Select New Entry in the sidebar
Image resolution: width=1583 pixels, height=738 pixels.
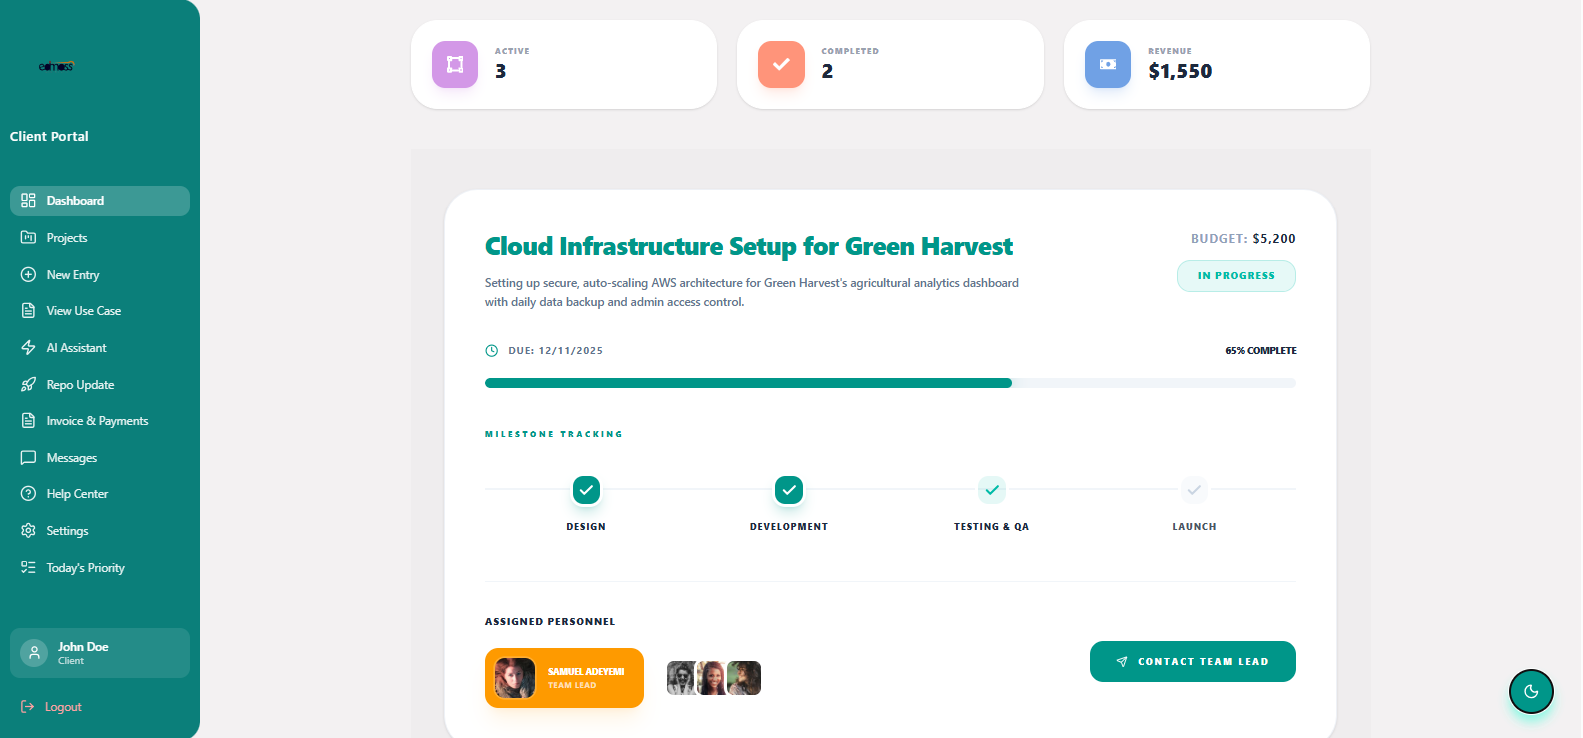(100, 274)
